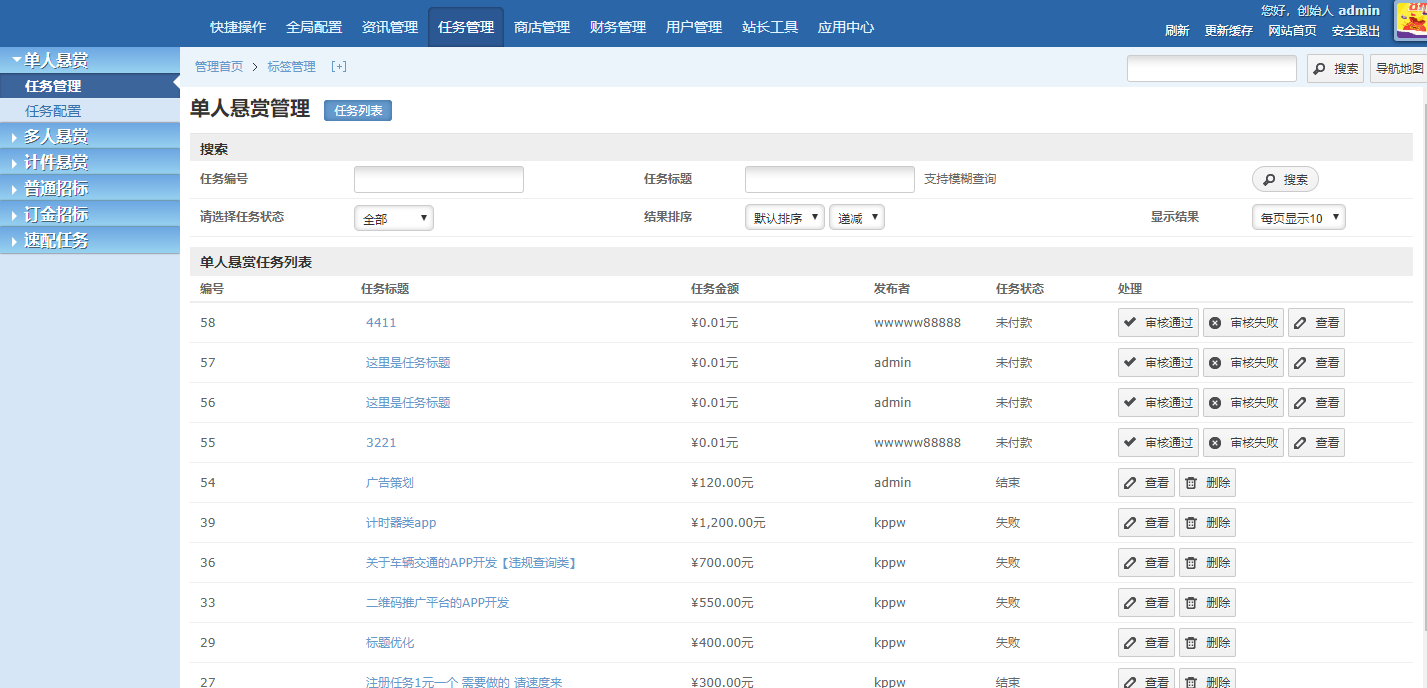Go to 管理首页 via the breadcrumb link
1427x688 pixels.
pos(216,66)
